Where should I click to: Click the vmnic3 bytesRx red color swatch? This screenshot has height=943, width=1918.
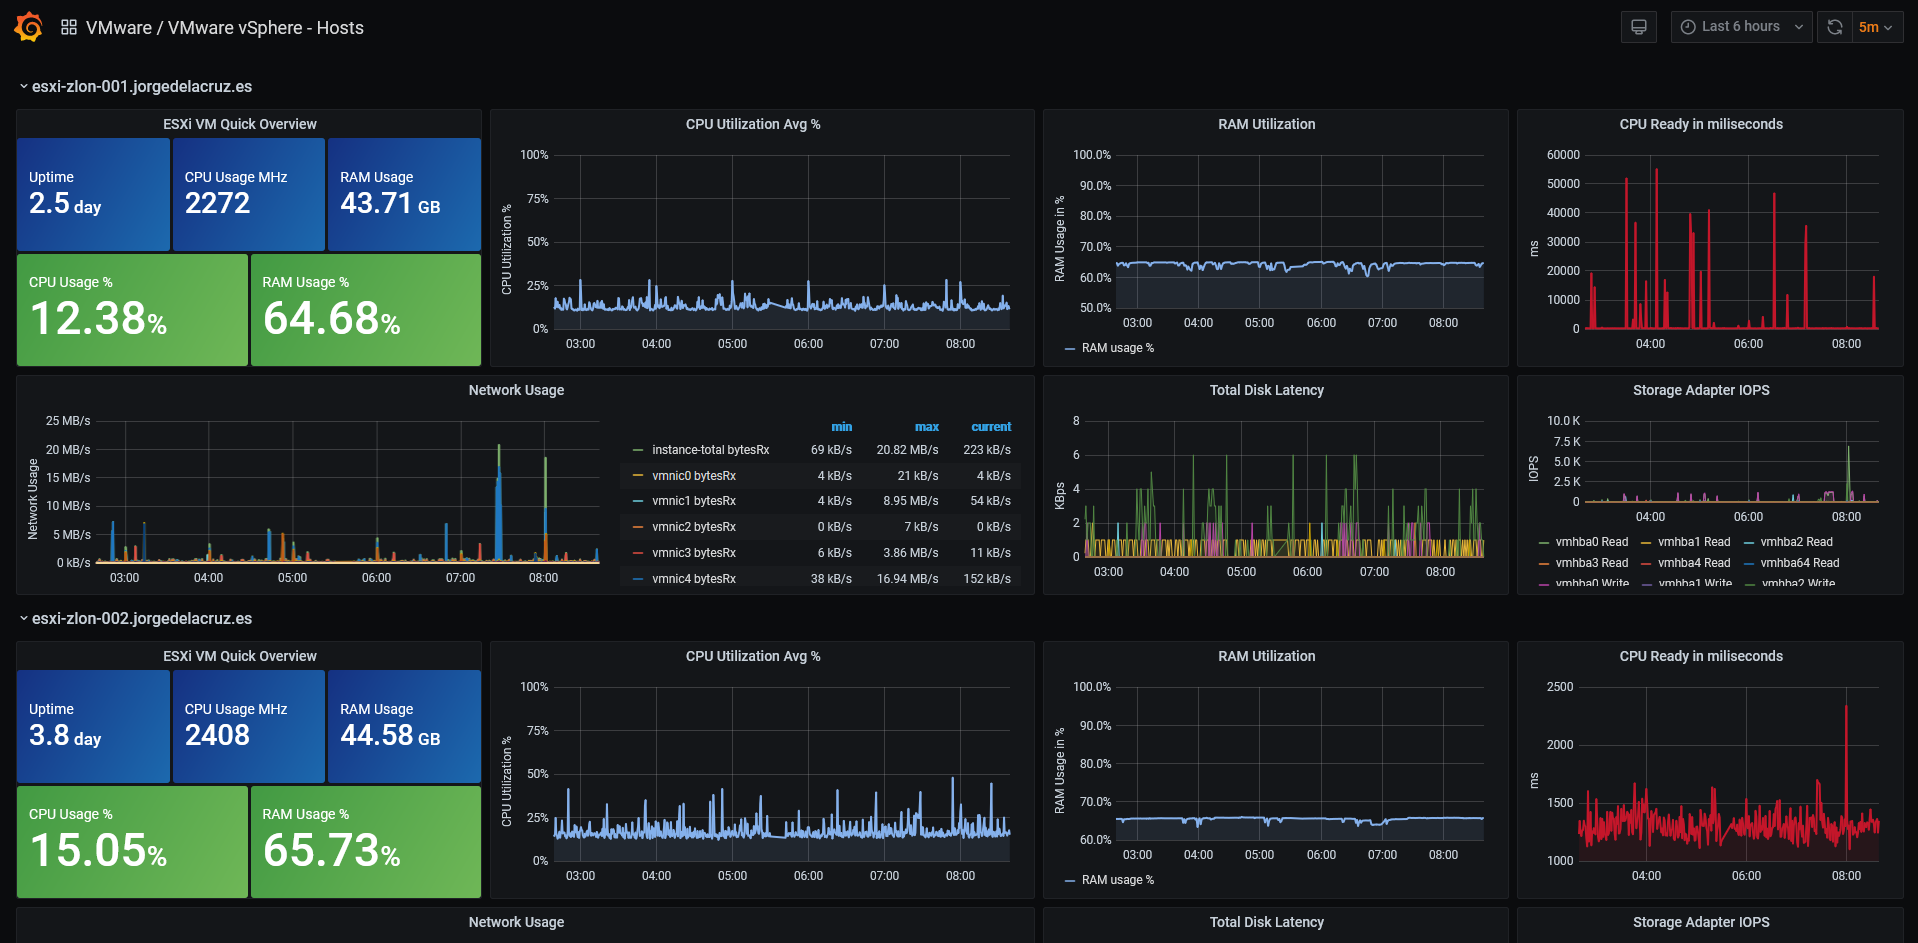coord(638,553)
